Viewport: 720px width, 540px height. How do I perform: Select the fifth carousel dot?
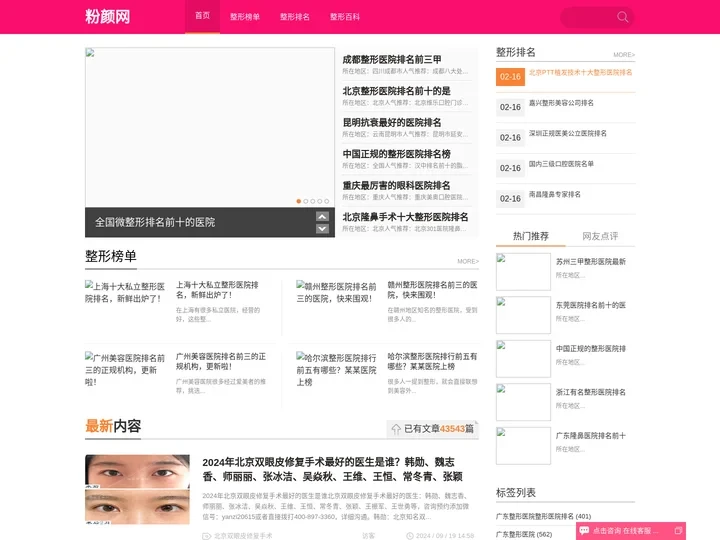tap(326, 201)
